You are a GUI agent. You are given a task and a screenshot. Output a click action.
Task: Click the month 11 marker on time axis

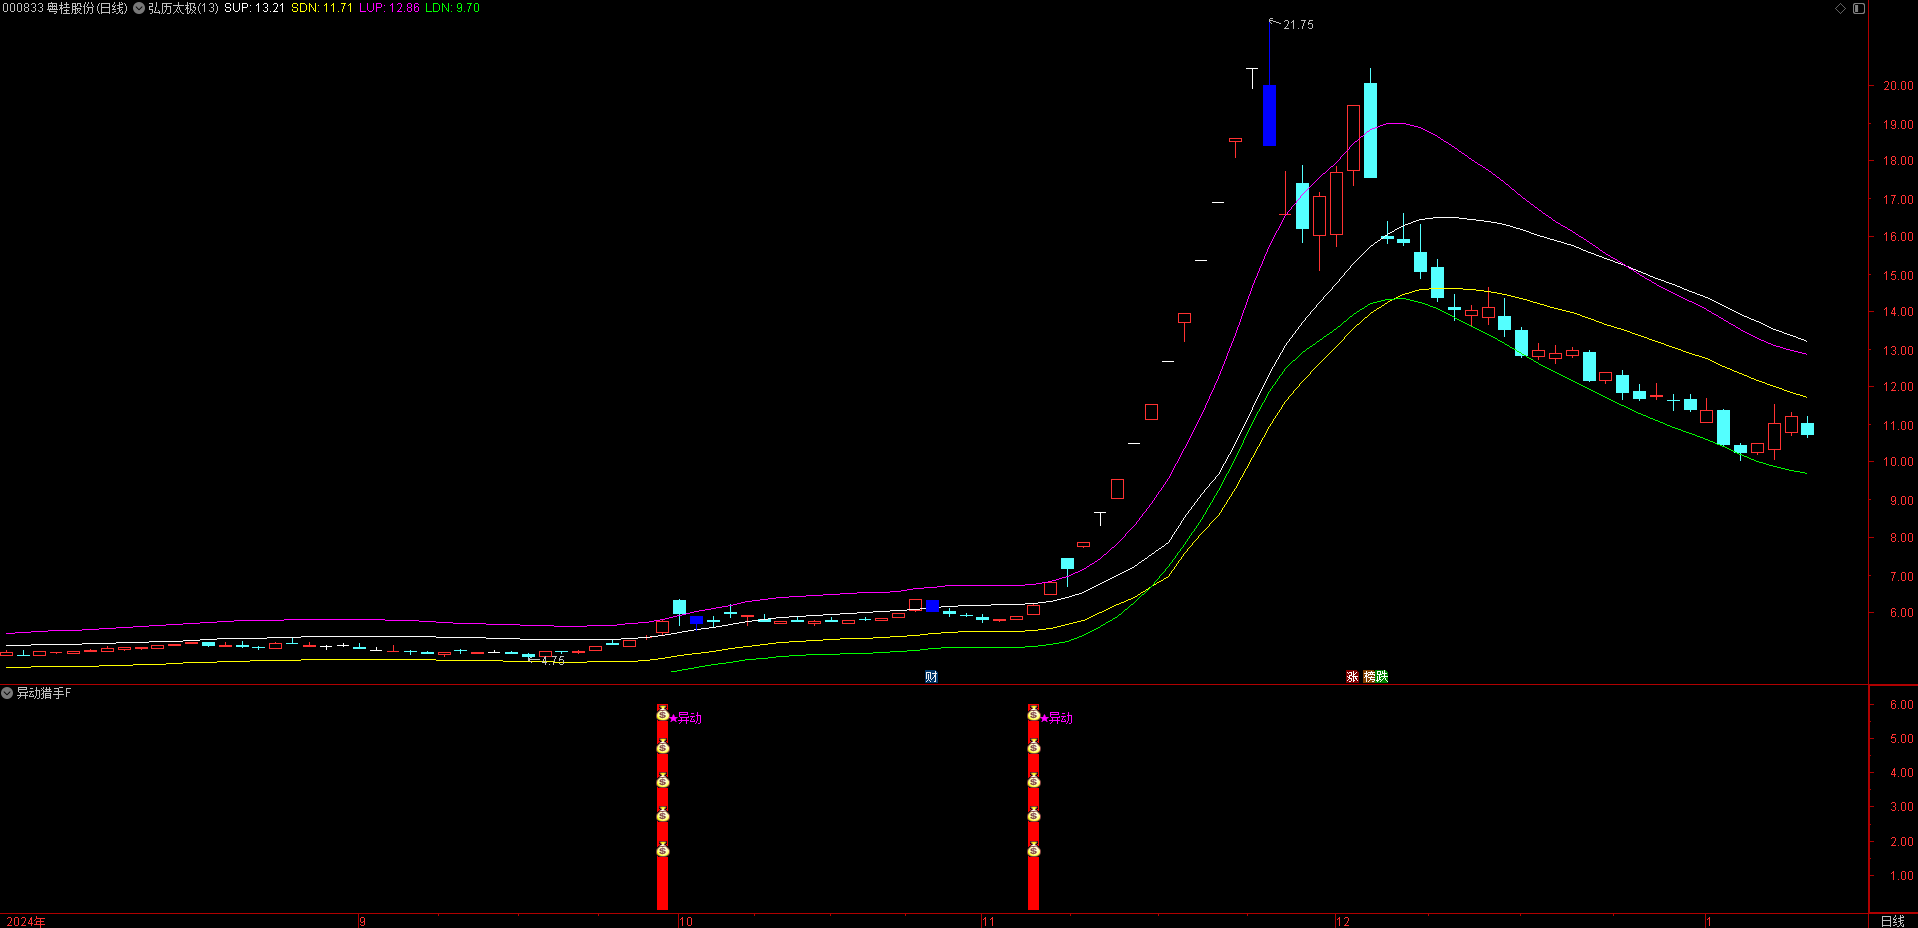click(988, 921)
